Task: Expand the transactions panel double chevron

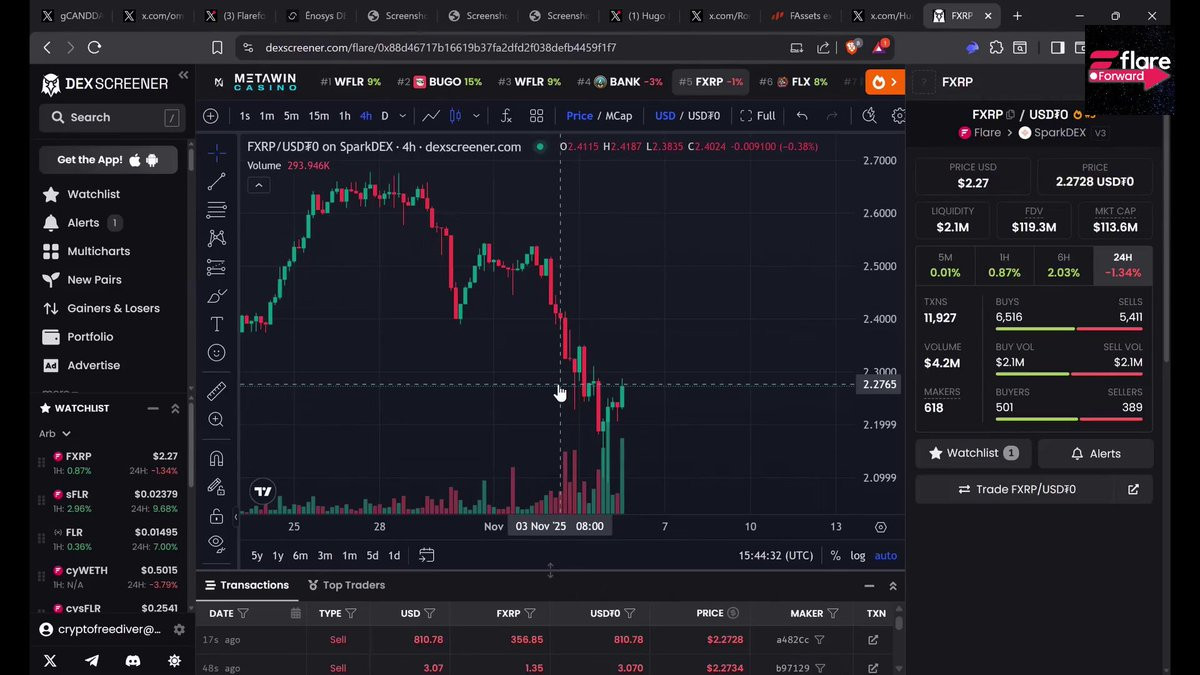Action: point(893,586)
